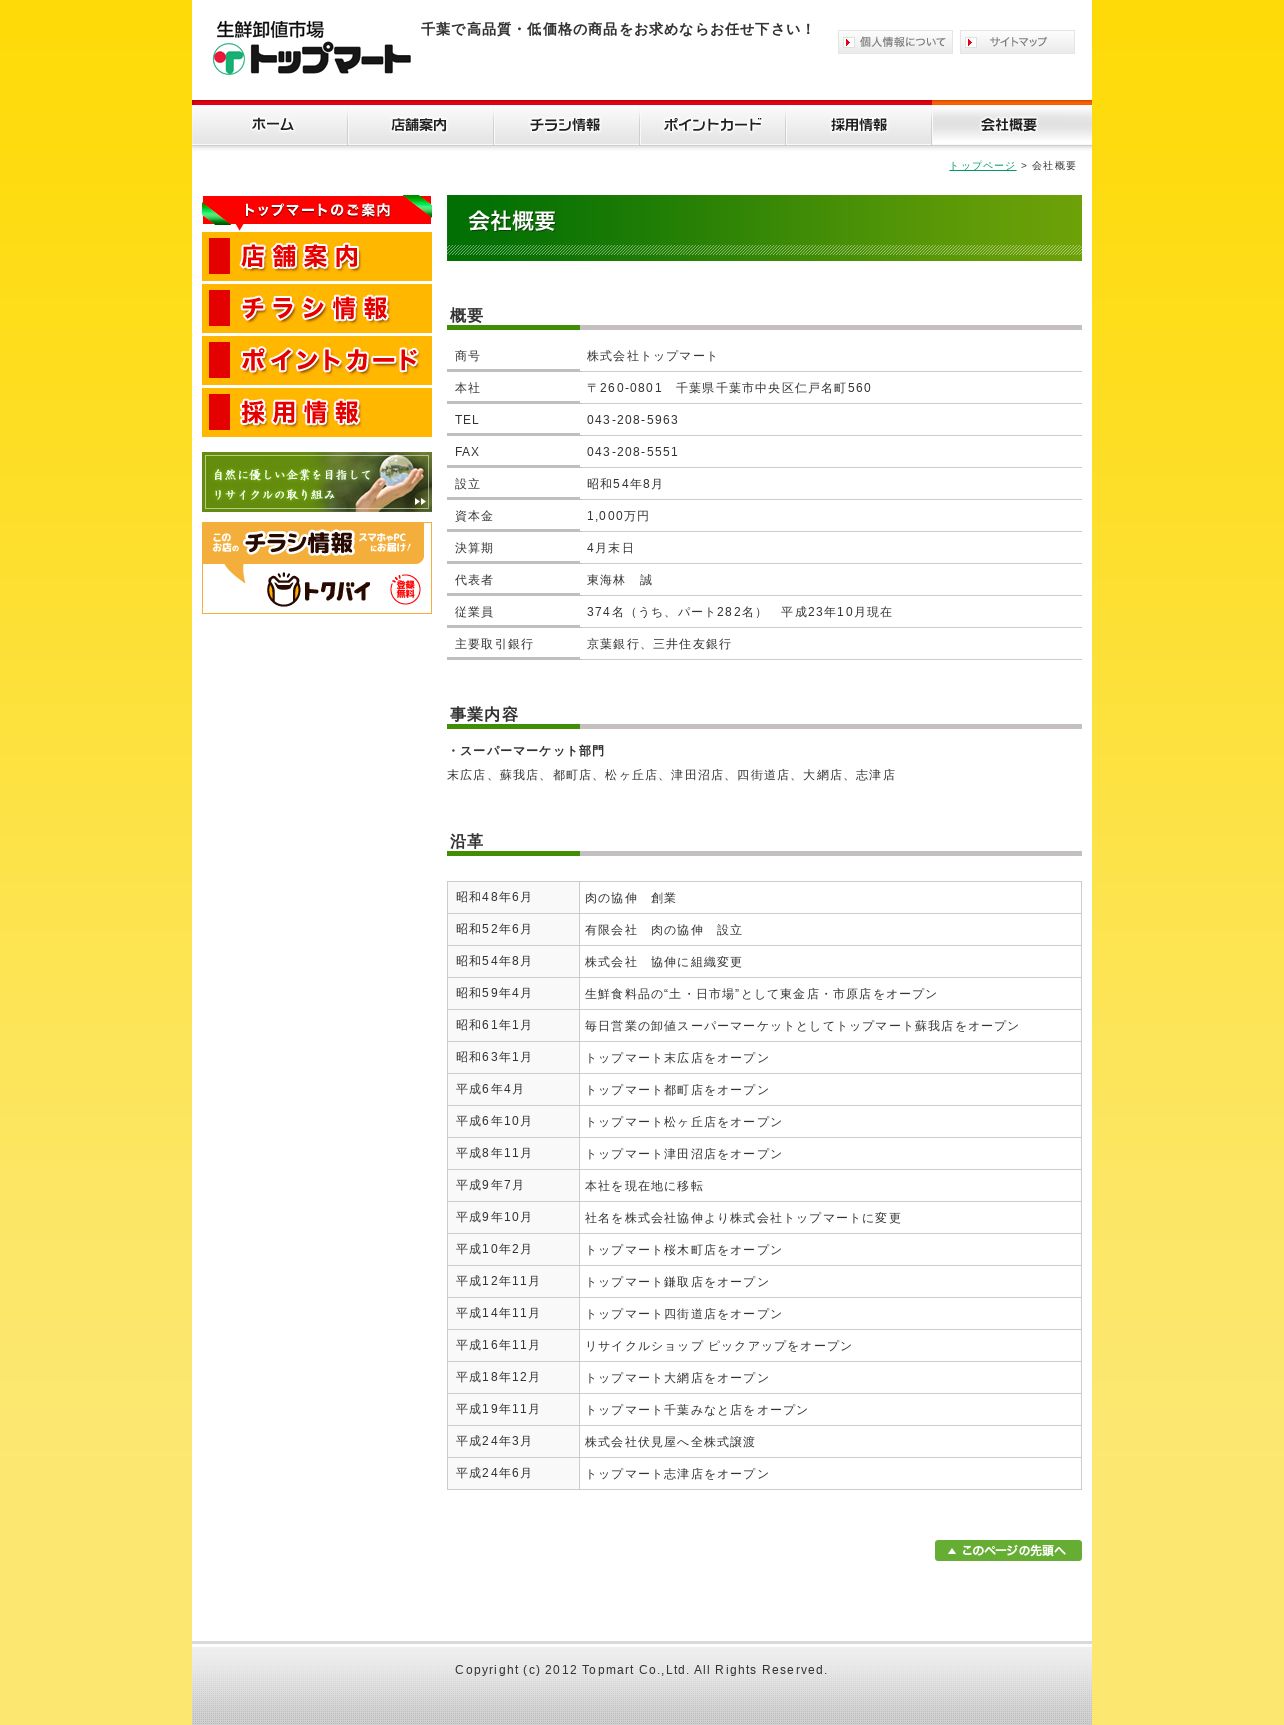Screen dimensions: 1284x1725
Task: Click the FAX number 043-208-5551
Action: pyautogui.click(x=632, y=452)
